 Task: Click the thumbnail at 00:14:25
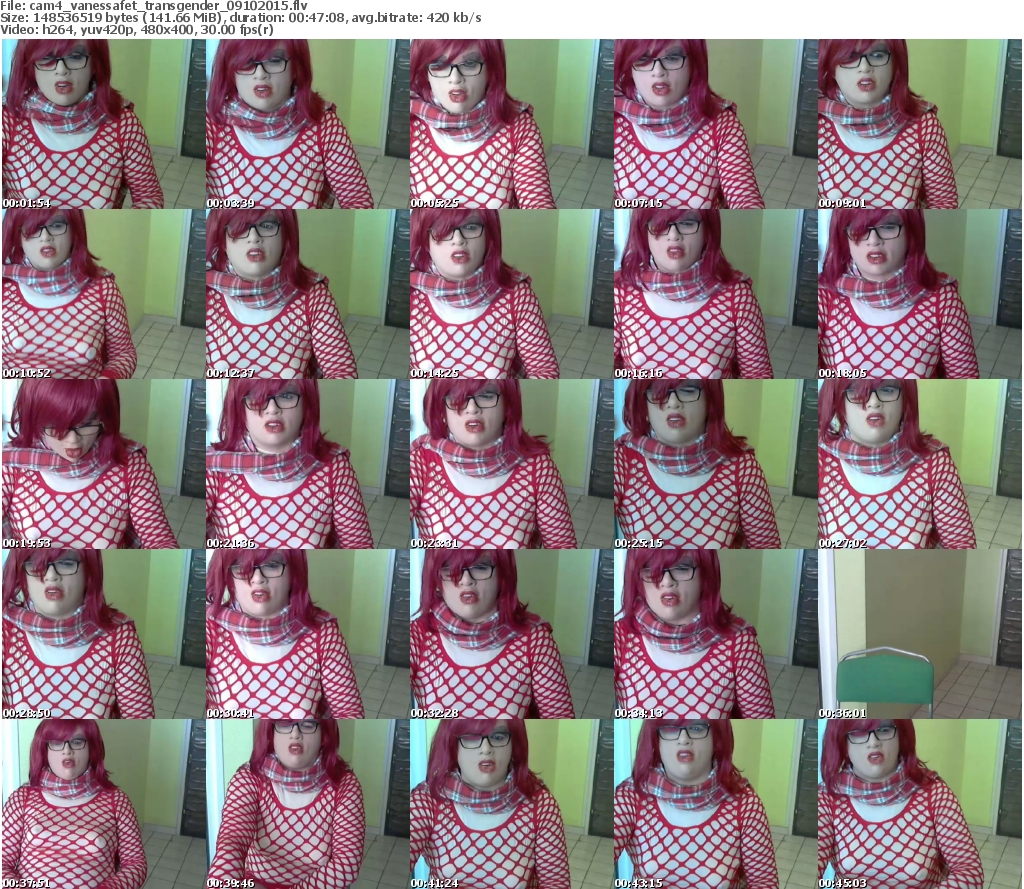(511, 294)
